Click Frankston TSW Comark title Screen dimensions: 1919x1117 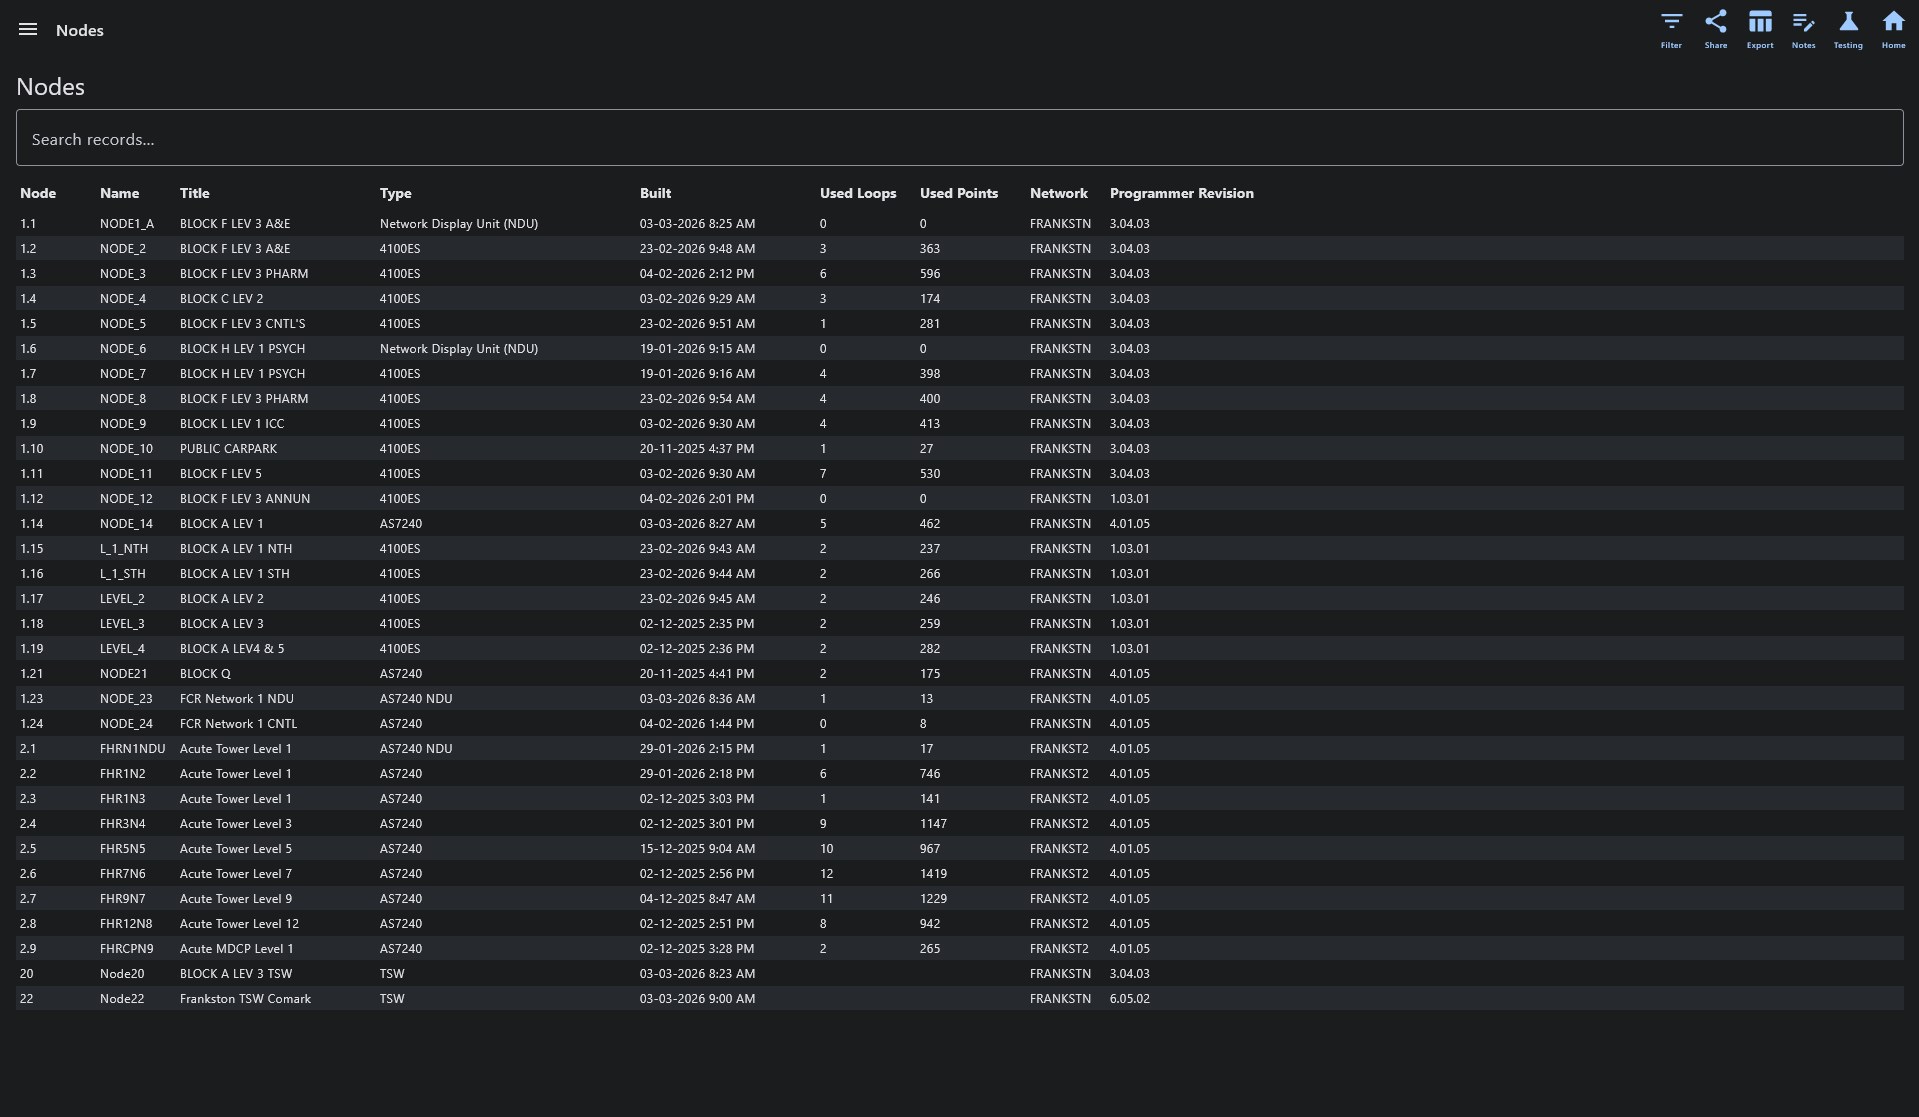pos(245,999)
